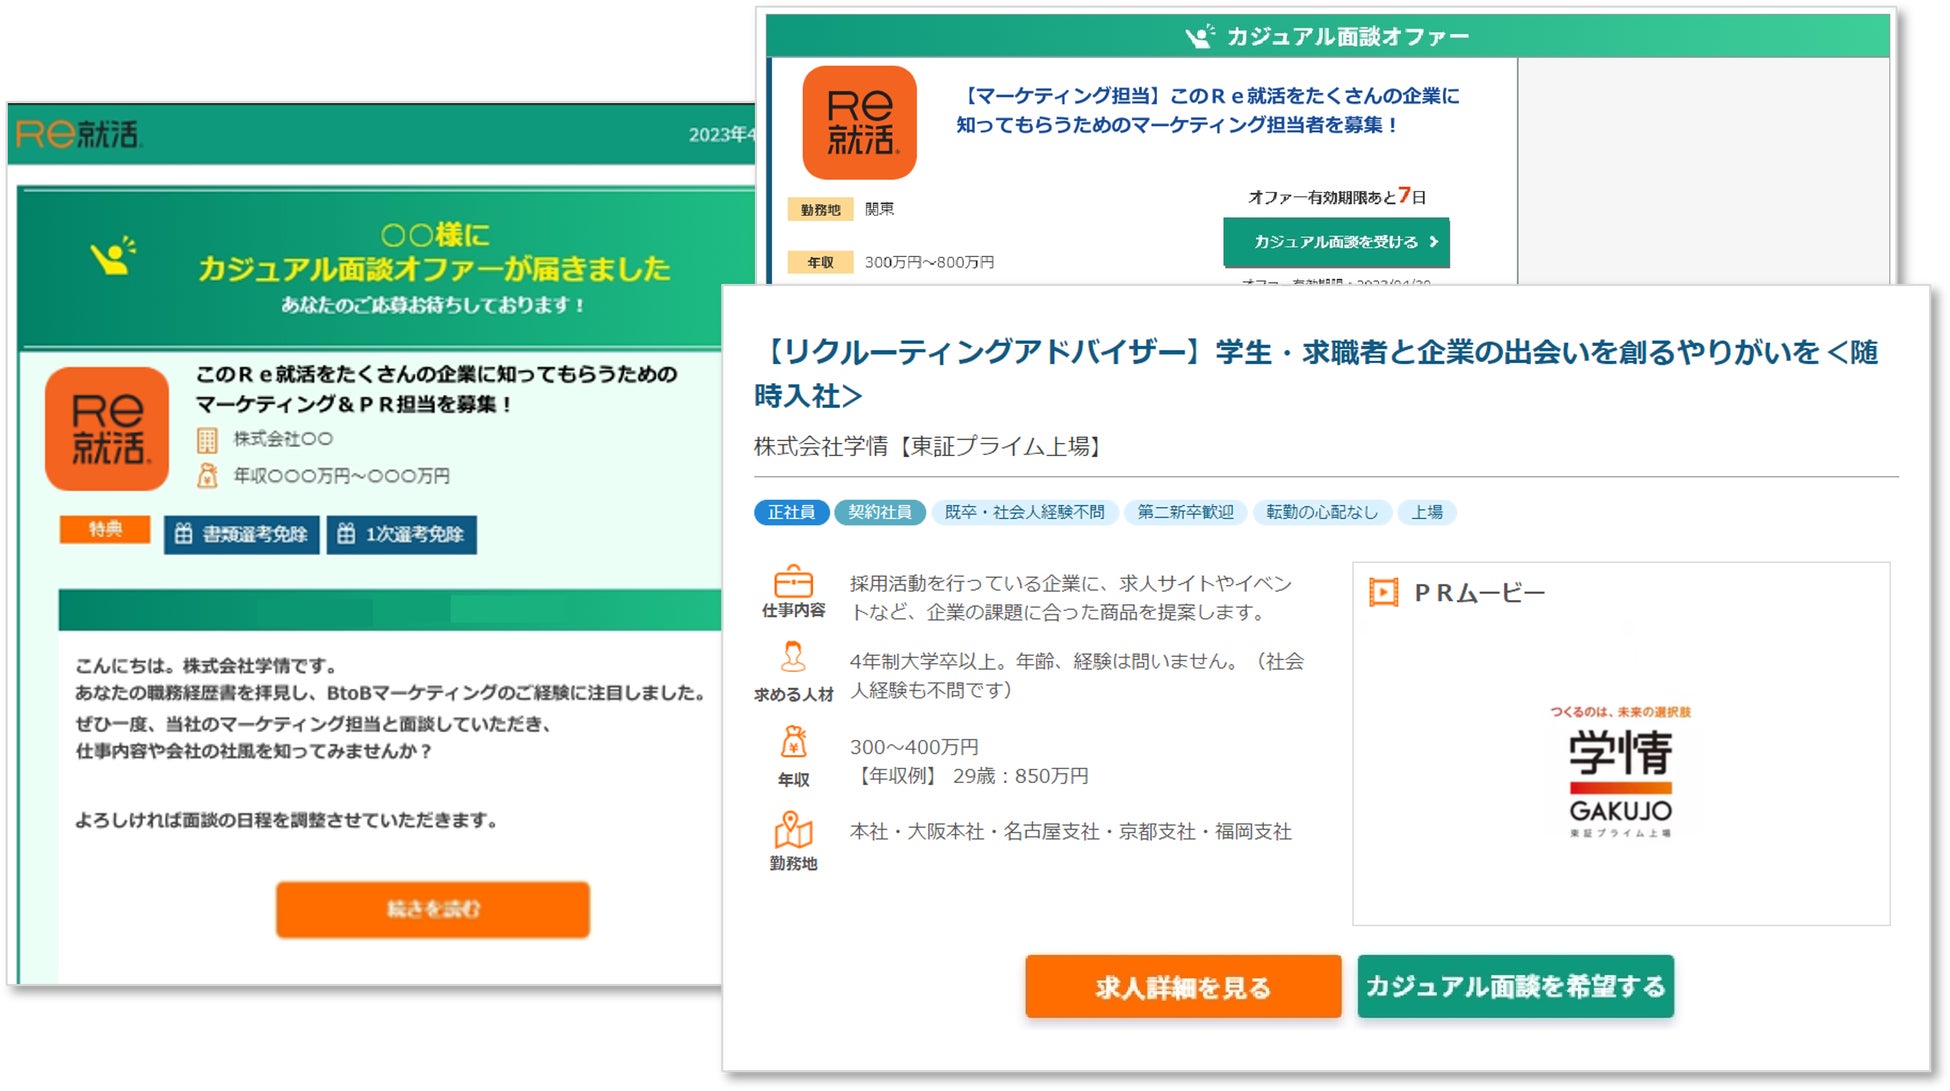Click the person 求める人材 icon

[793, 657]
